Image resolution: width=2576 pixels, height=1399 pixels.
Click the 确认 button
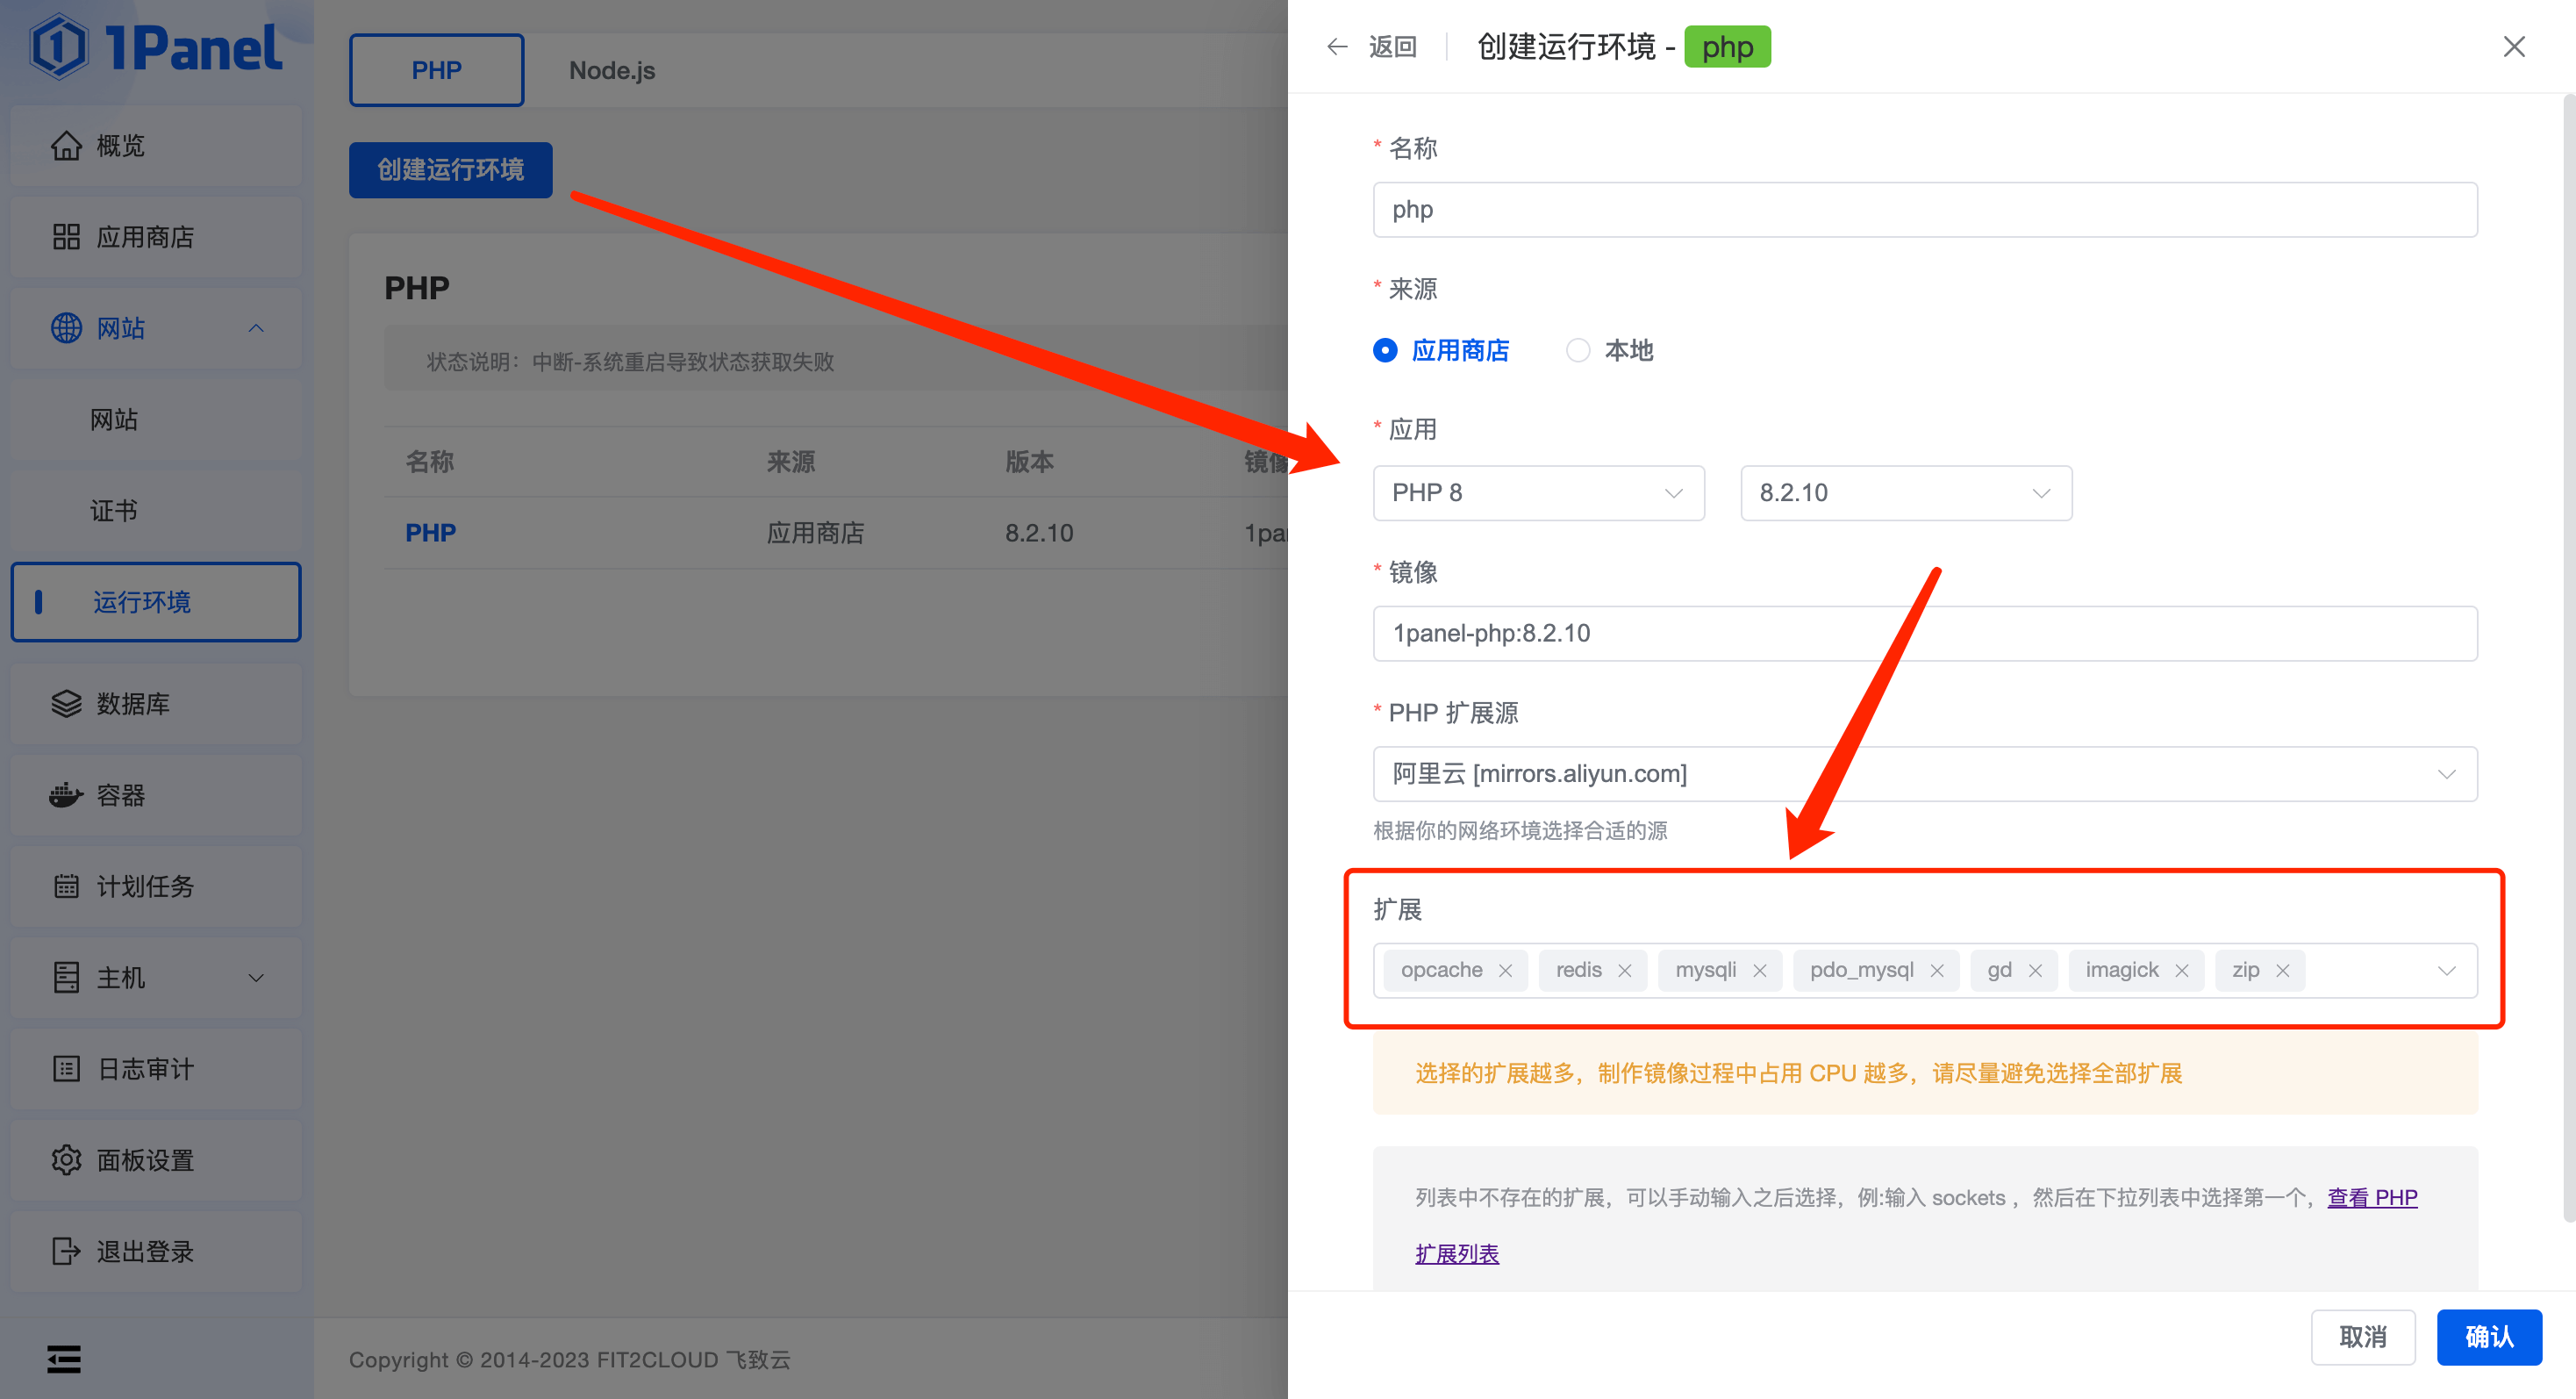tap(2489, 1337)
